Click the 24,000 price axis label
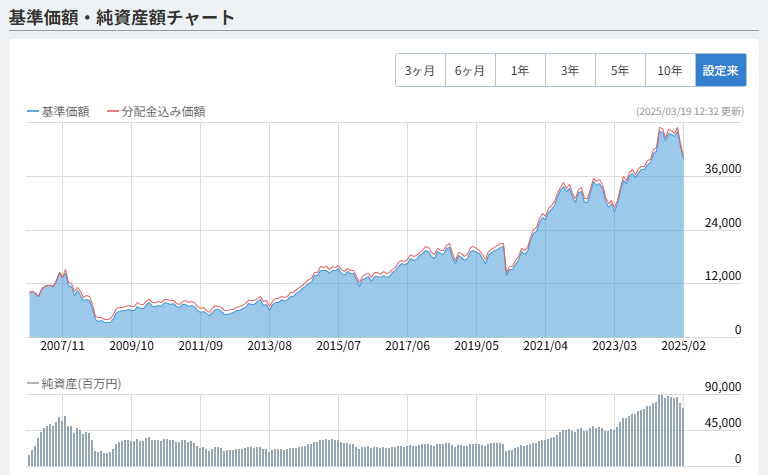 723,223
